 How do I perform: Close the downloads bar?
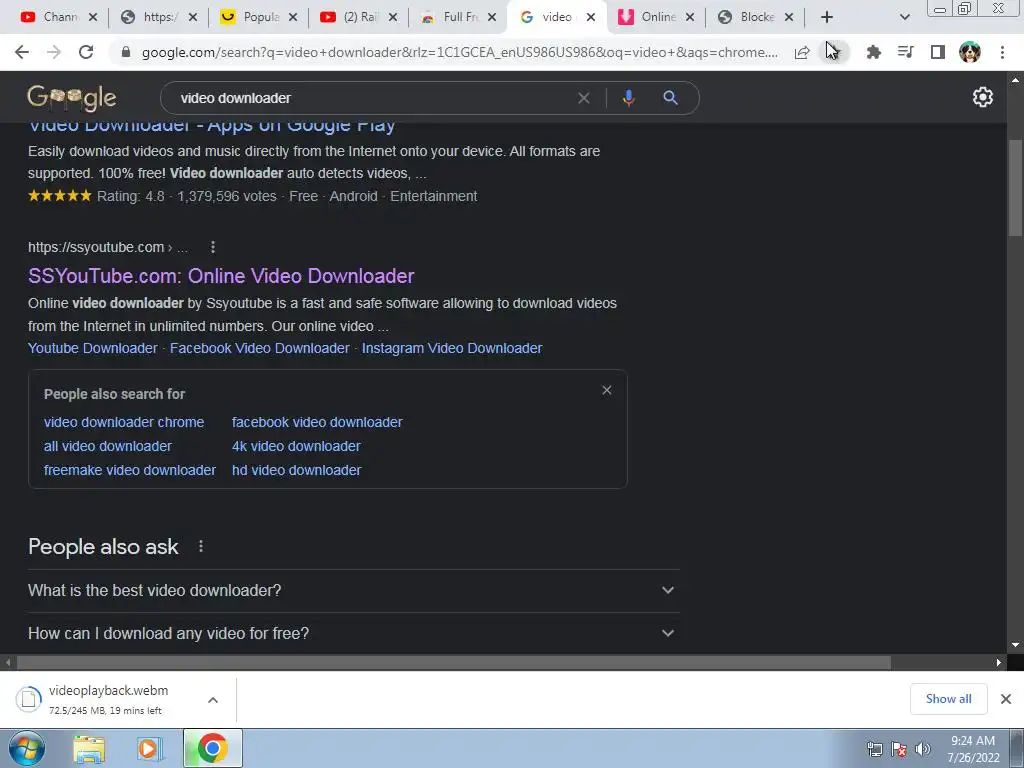pos(1006,699)
